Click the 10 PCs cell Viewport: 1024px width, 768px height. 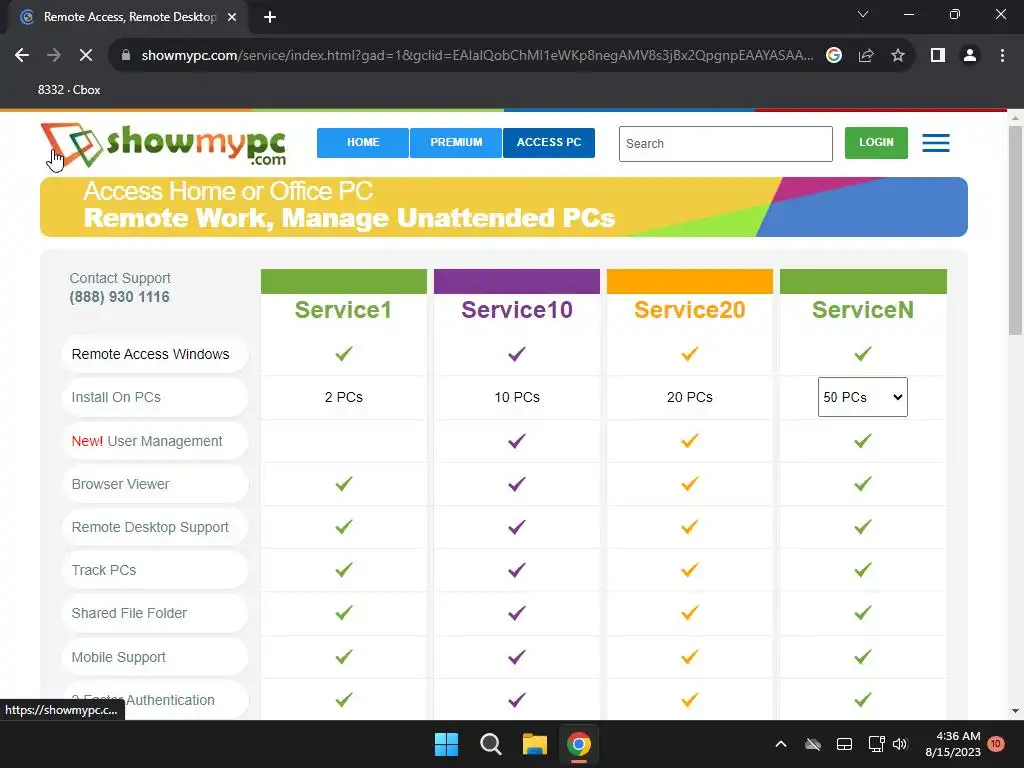(x=517, y=397)
